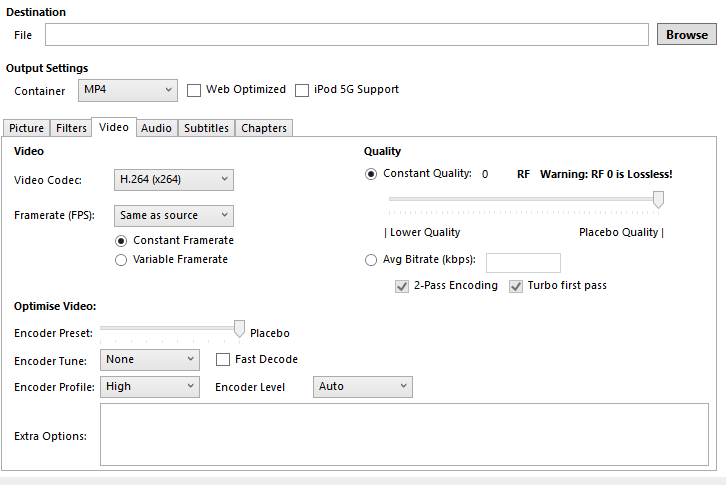
Task: Enable the Web Optimized checkbox
Action: click(194, 90)
